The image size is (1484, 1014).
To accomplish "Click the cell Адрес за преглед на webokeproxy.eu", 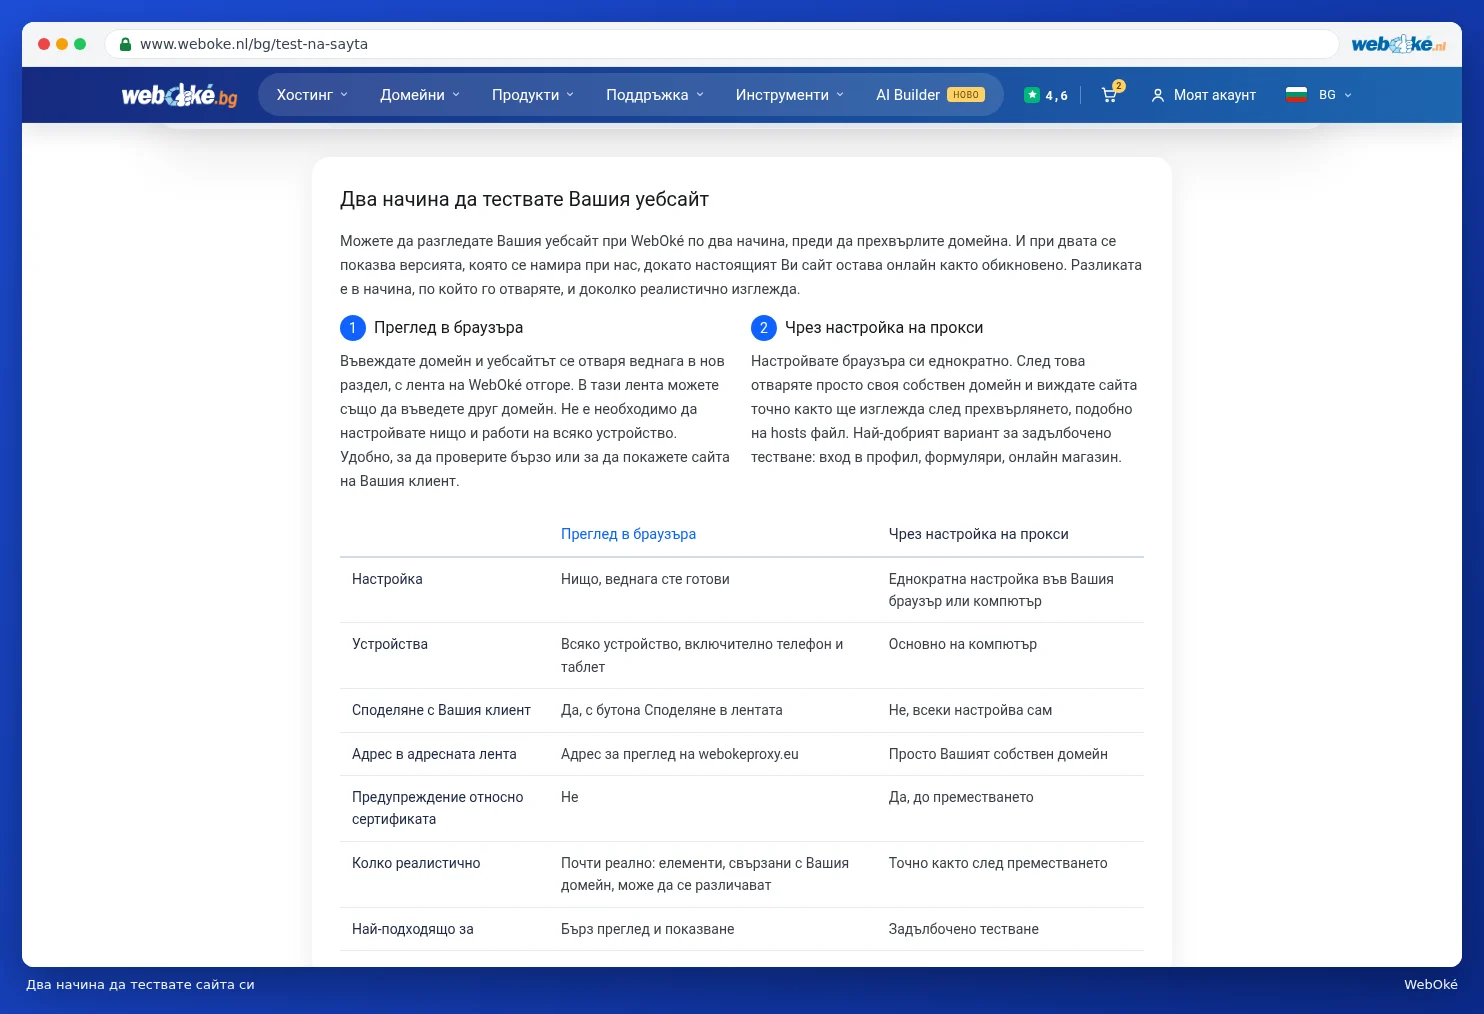I will [680, 754].
